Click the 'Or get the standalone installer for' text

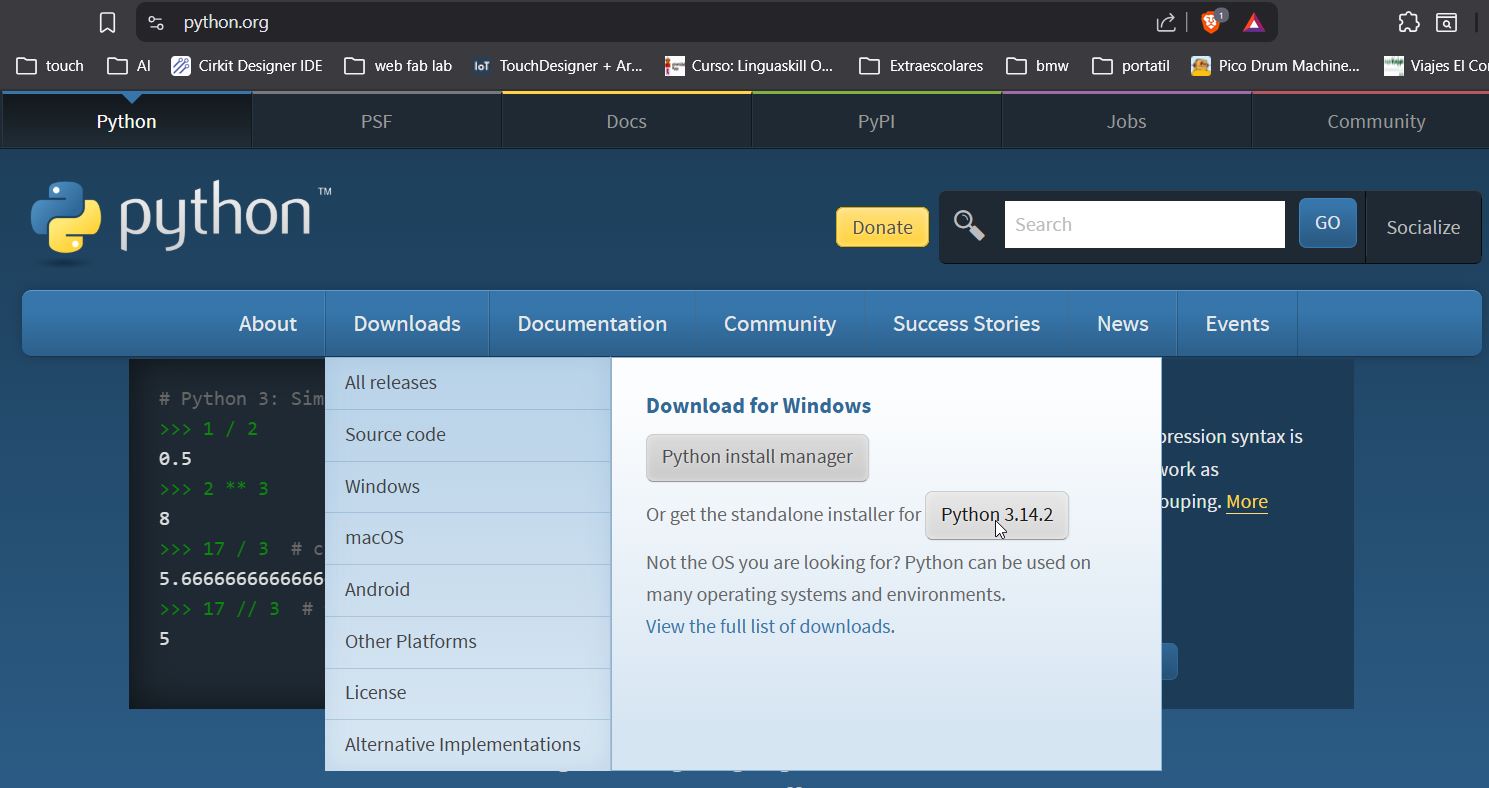(783, 515)
